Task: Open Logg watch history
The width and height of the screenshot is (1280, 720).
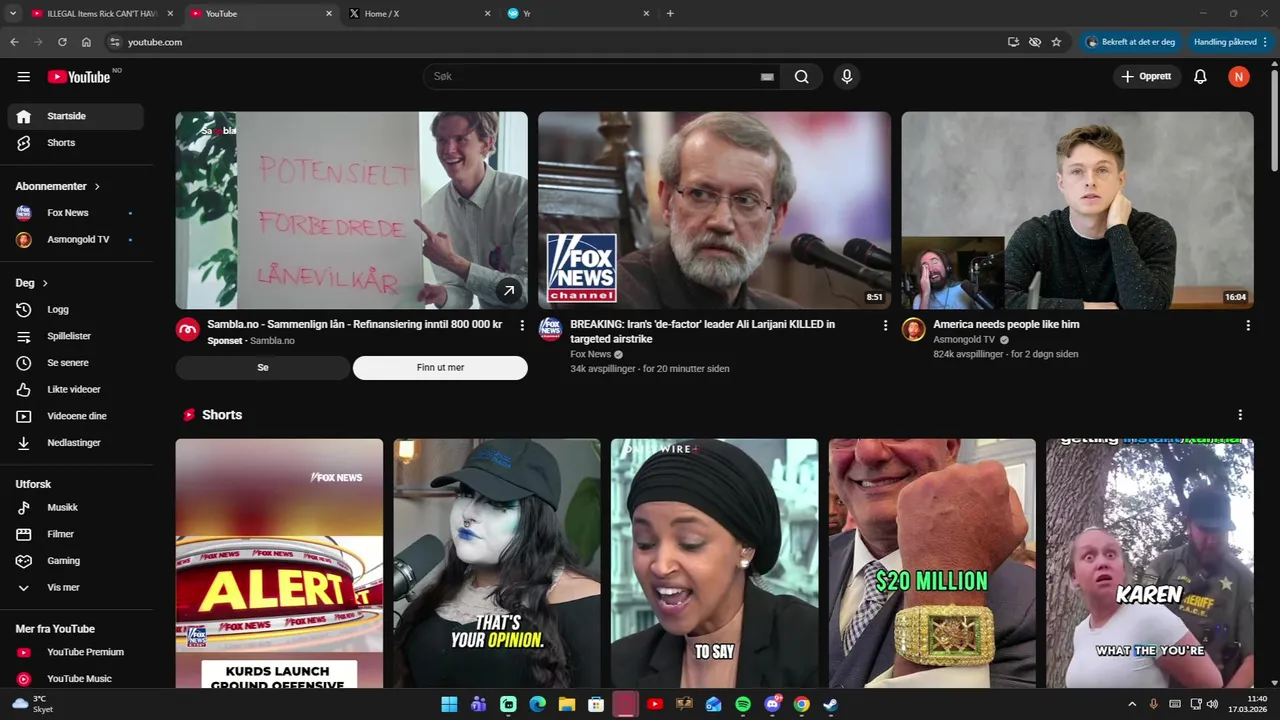Action: point(76,310)
